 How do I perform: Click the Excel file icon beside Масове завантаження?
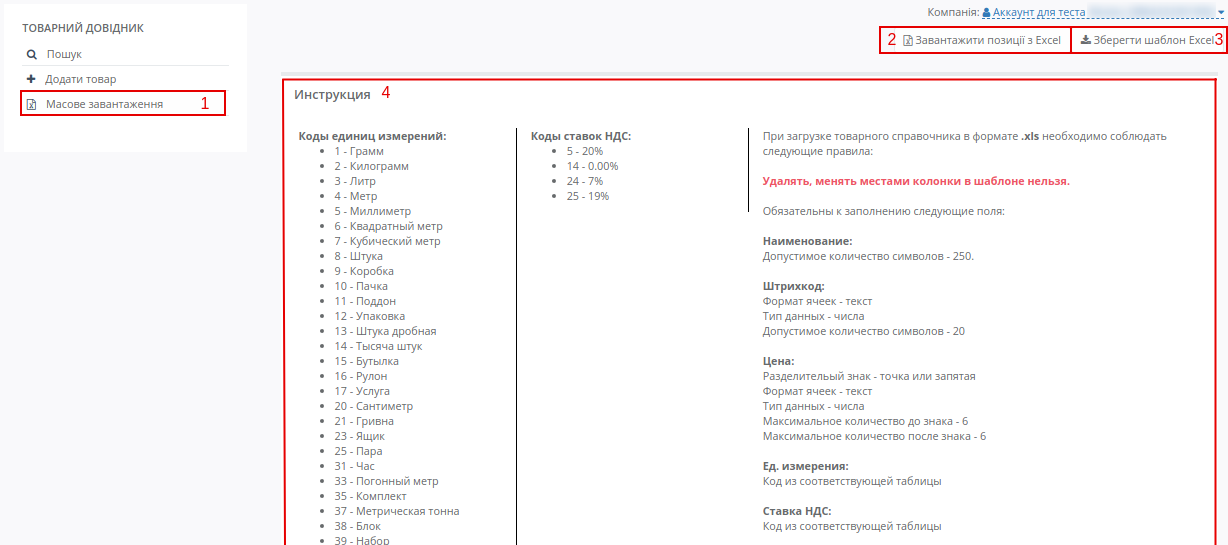point(31,104)
